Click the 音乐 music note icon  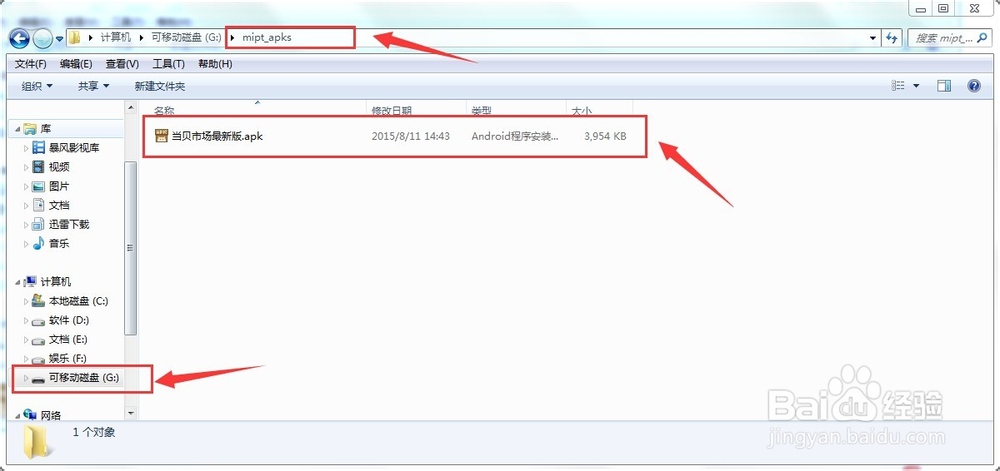pyautogui.click(x=38, y=243)
